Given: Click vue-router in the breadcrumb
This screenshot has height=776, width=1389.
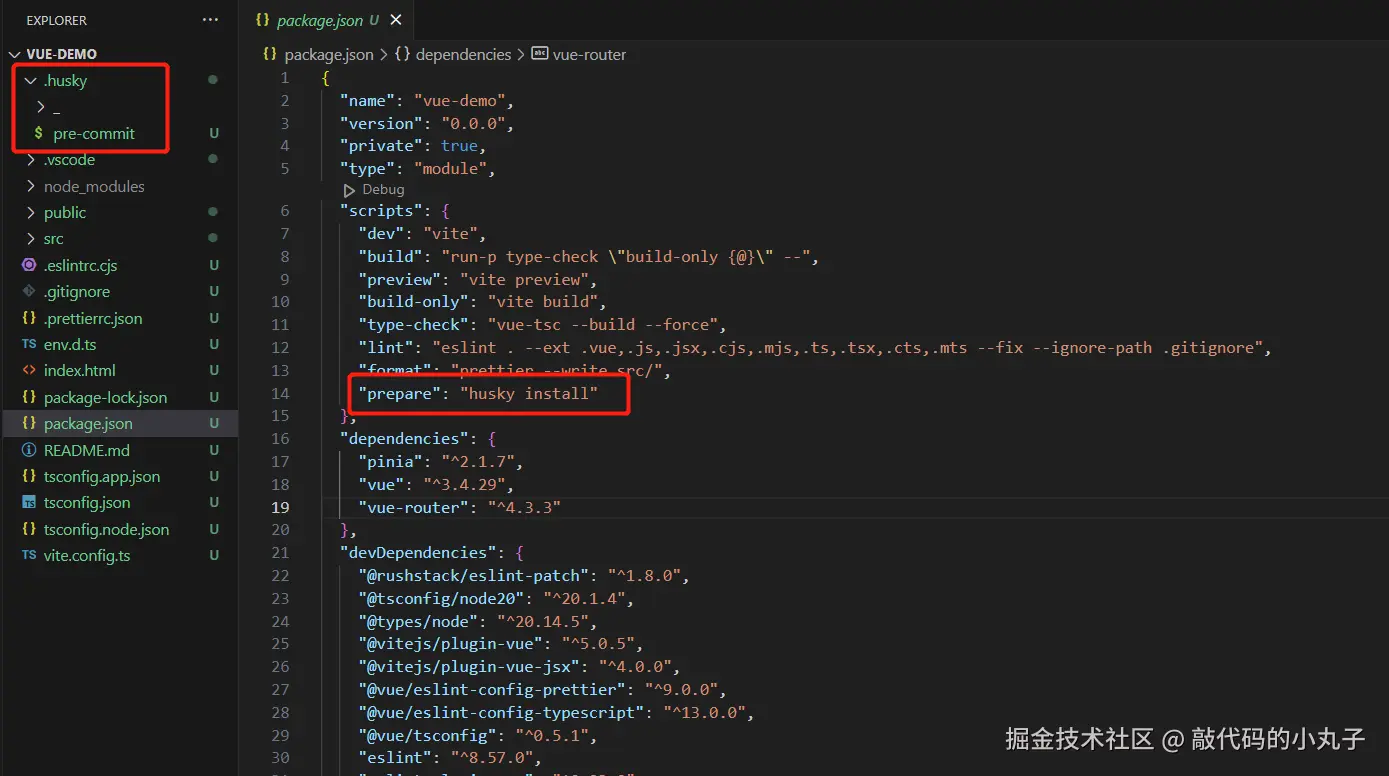Looking at the screenshot, I should click(x=589, y=55).
